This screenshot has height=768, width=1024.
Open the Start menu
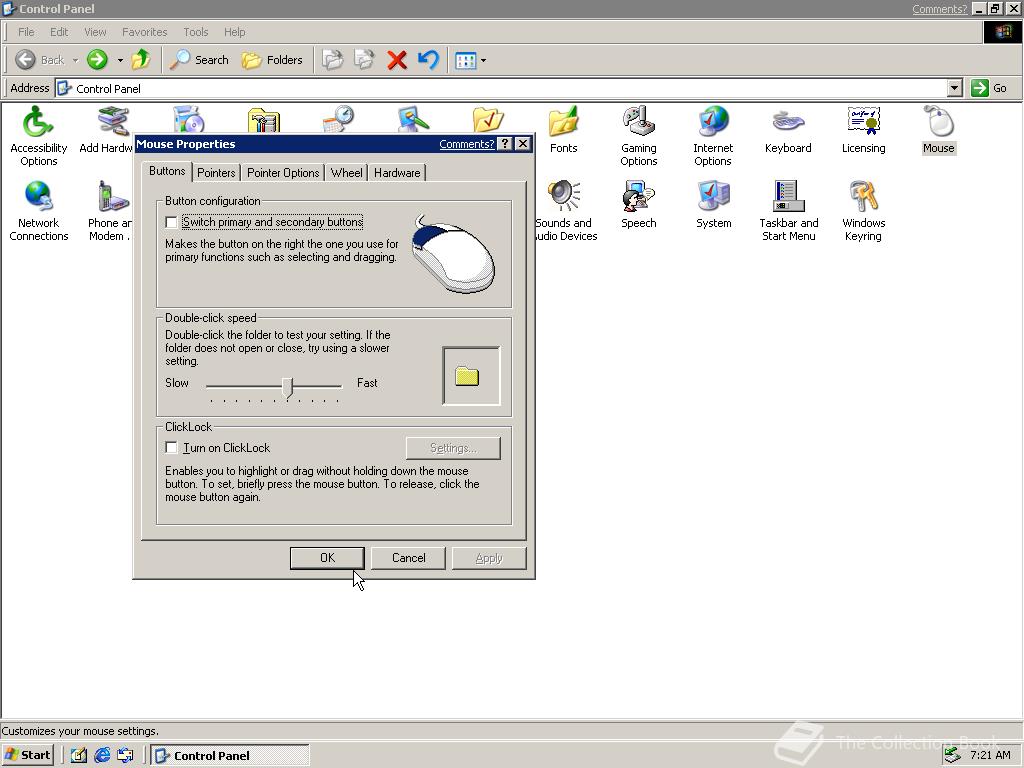[27, 755]
